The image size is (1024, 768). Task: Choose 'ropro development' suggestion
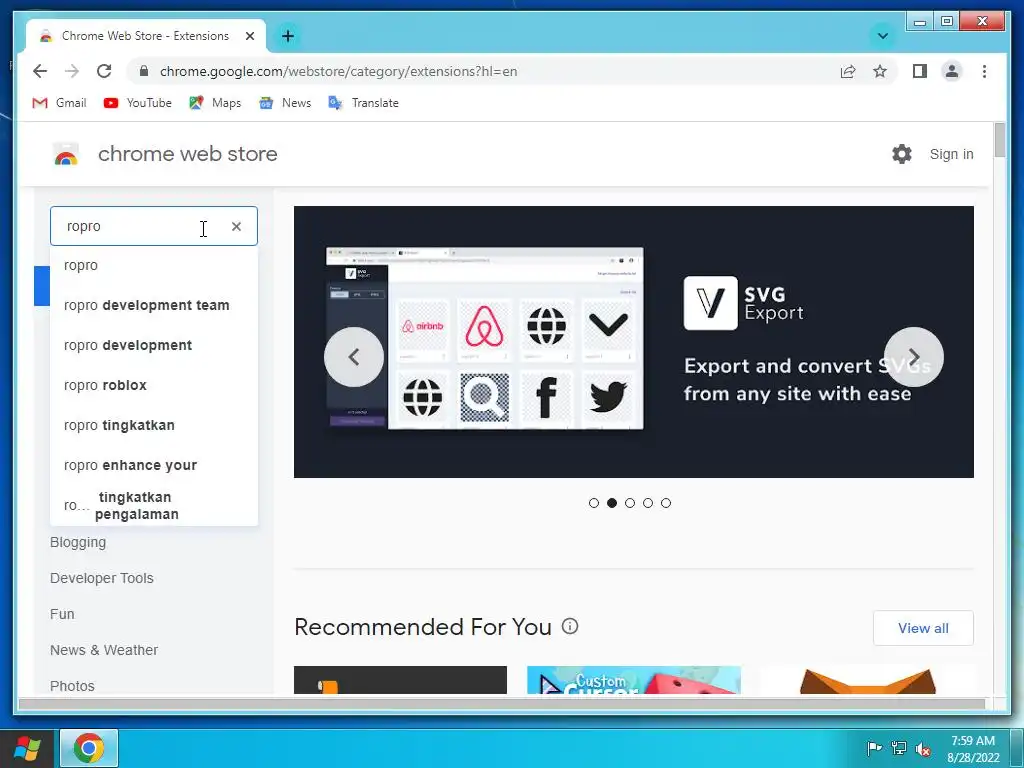(x=154, y=345)
